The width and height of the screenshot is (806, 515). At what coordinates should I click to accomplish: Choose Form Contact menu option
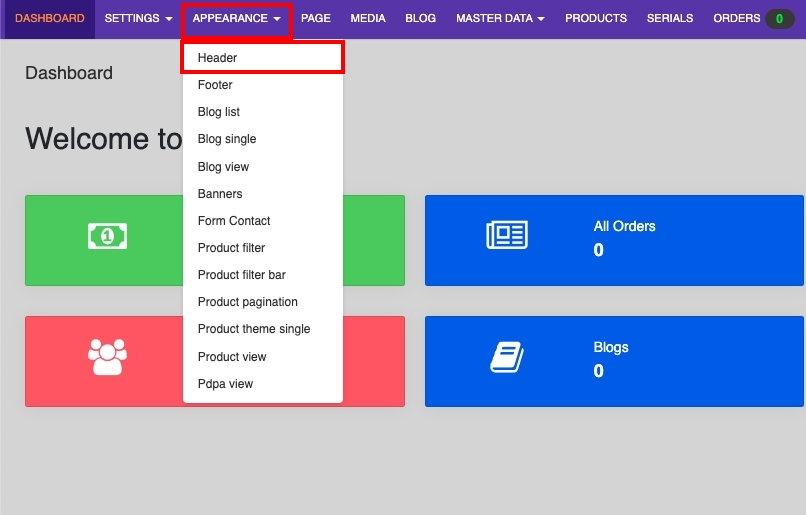pos(234,221)
